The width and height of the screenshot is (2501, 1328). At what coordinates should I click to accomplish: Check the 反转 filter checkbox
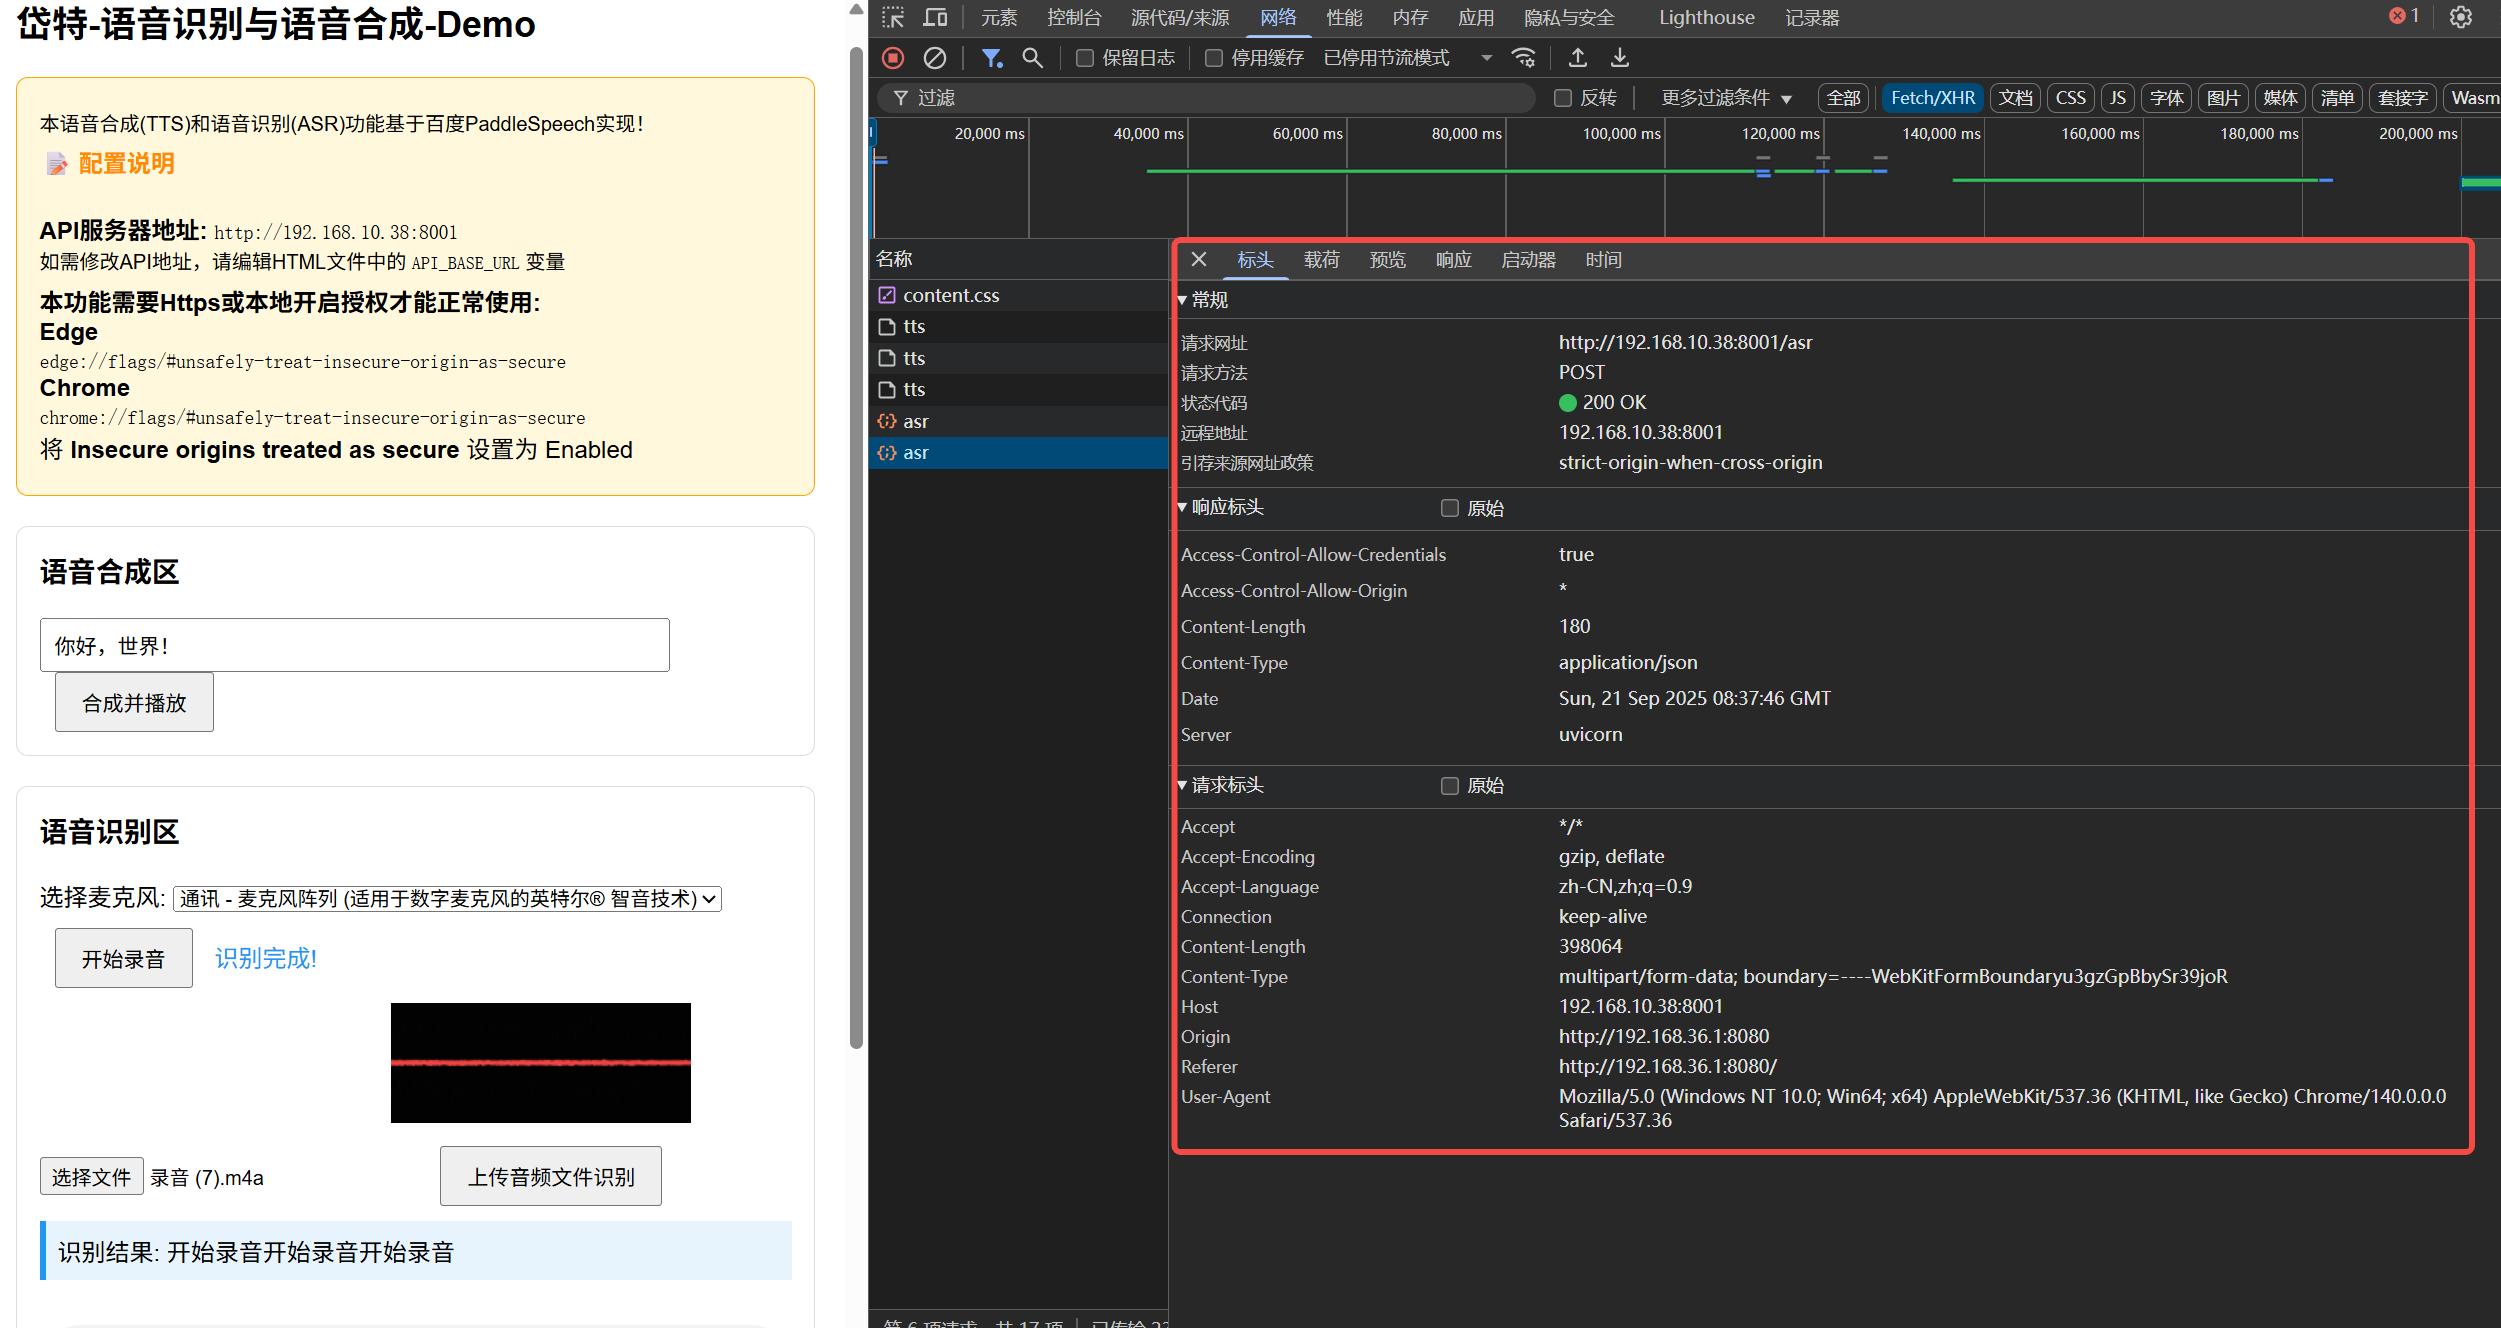(1562, 98)
